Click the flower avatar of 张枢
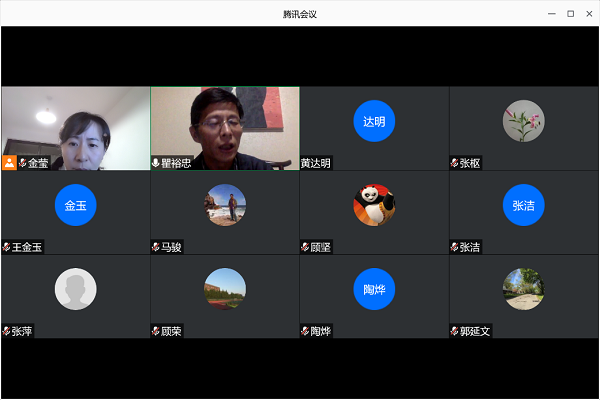 click(x=523, y=121)
